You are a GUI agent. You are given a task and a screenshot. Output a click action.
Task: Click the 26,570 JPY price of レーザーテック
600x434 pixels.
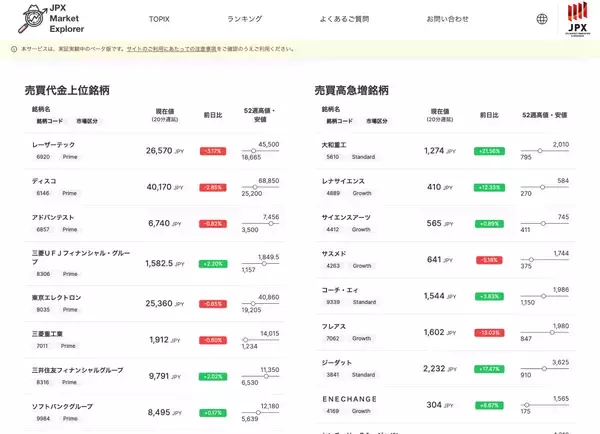tap(165, 151)
